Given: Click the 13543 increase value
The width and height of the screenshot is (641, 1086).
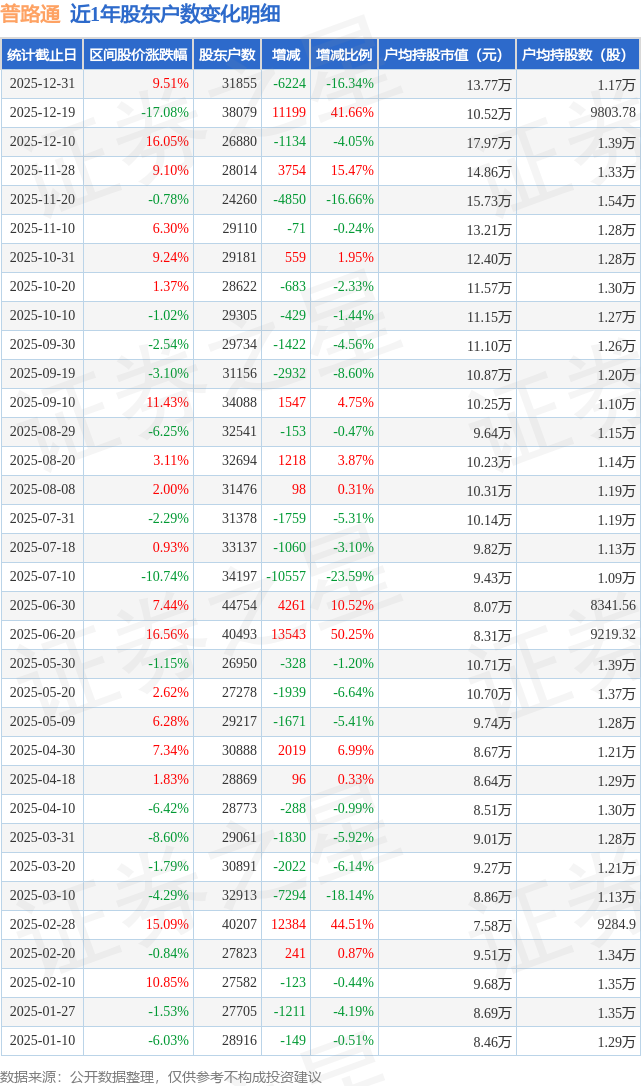Looking at the screenshot, I should 288,635.
